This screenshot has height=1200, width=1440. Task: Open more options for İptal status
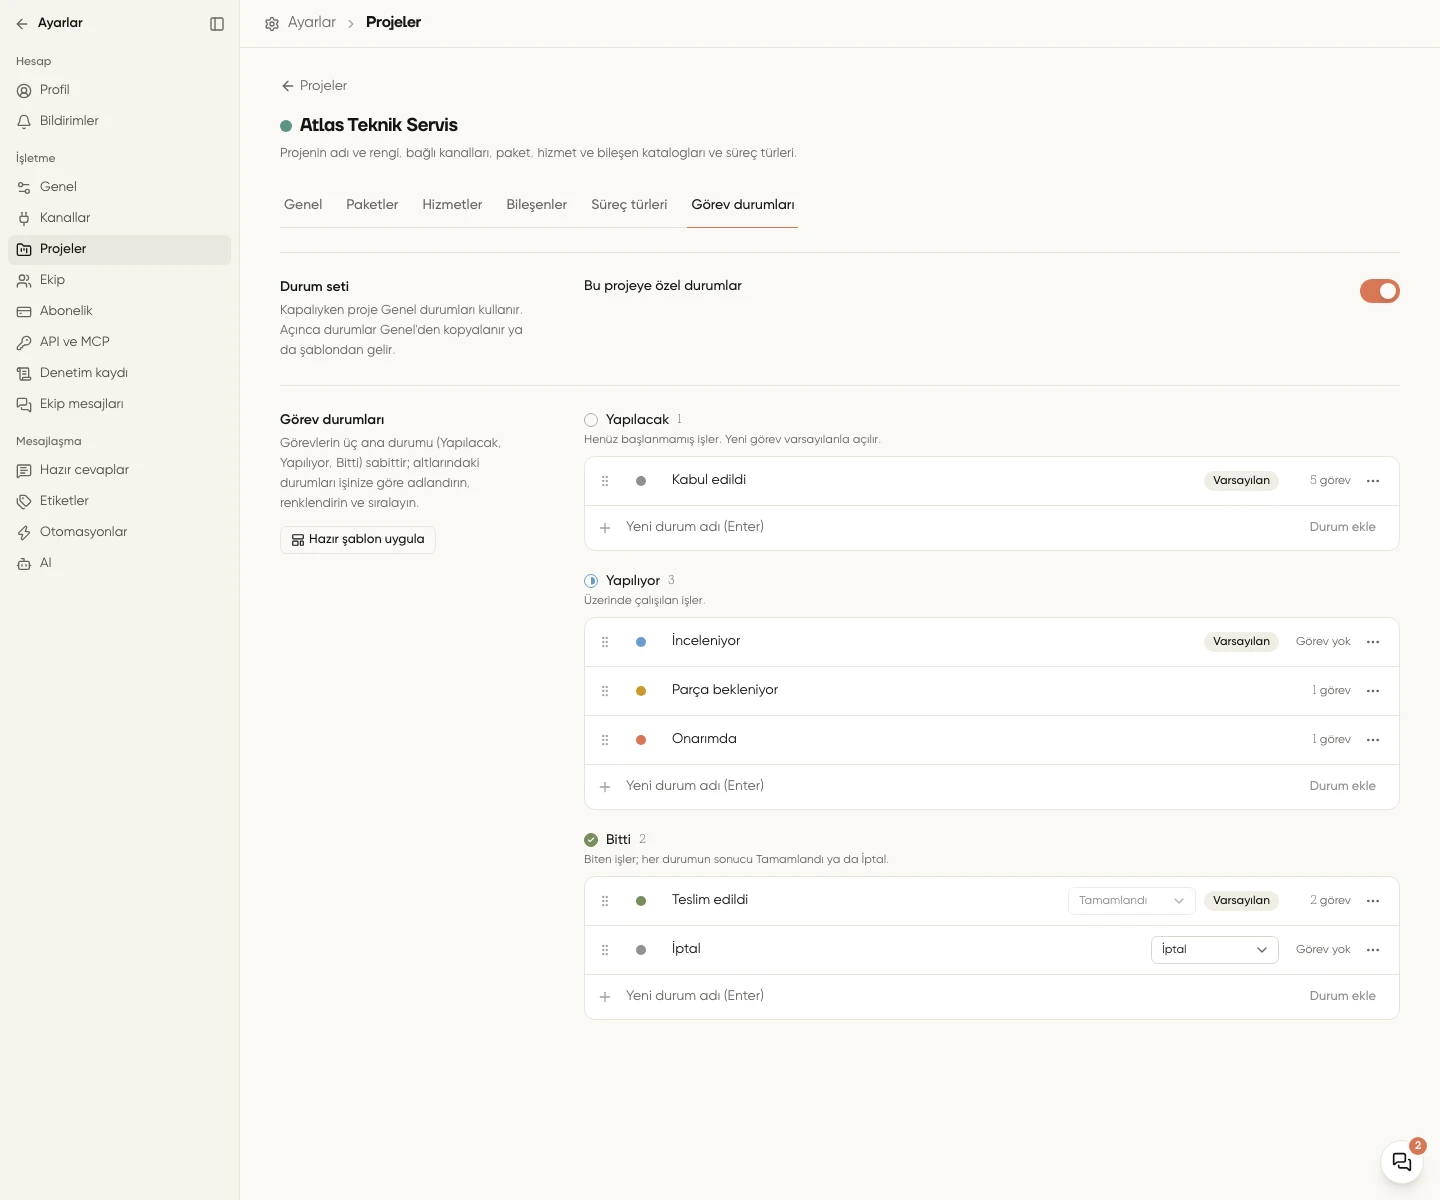[x=1373, y=950]
